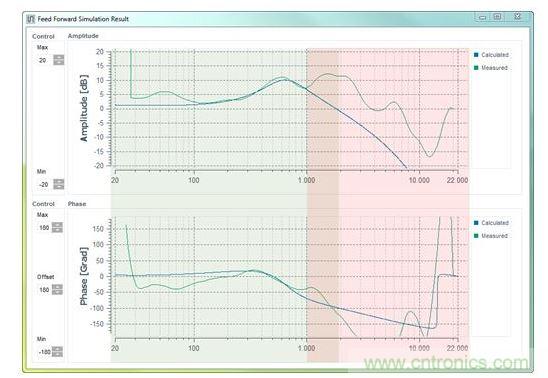
Task: Decrease the Amplitude Max value with down arrow
Action: 59,63
